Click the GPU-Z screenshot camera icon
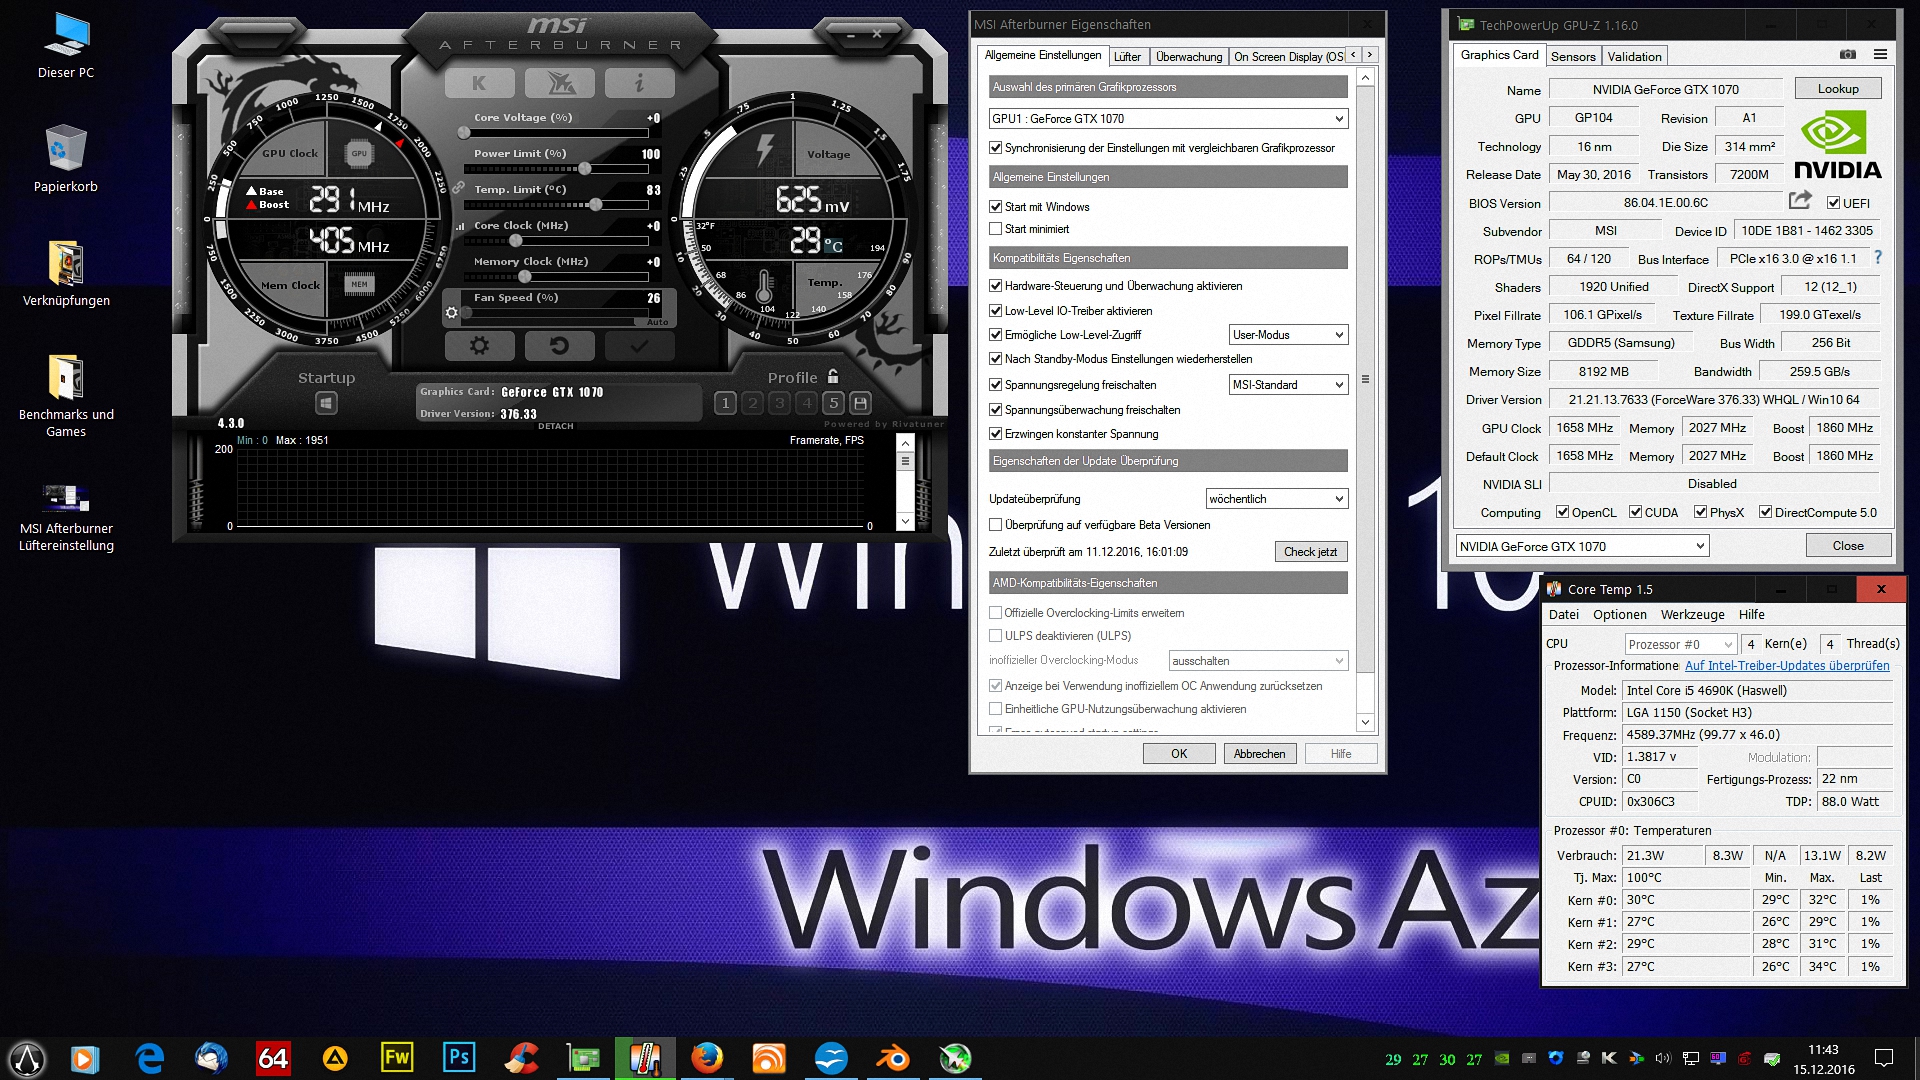 point(1847,55)
